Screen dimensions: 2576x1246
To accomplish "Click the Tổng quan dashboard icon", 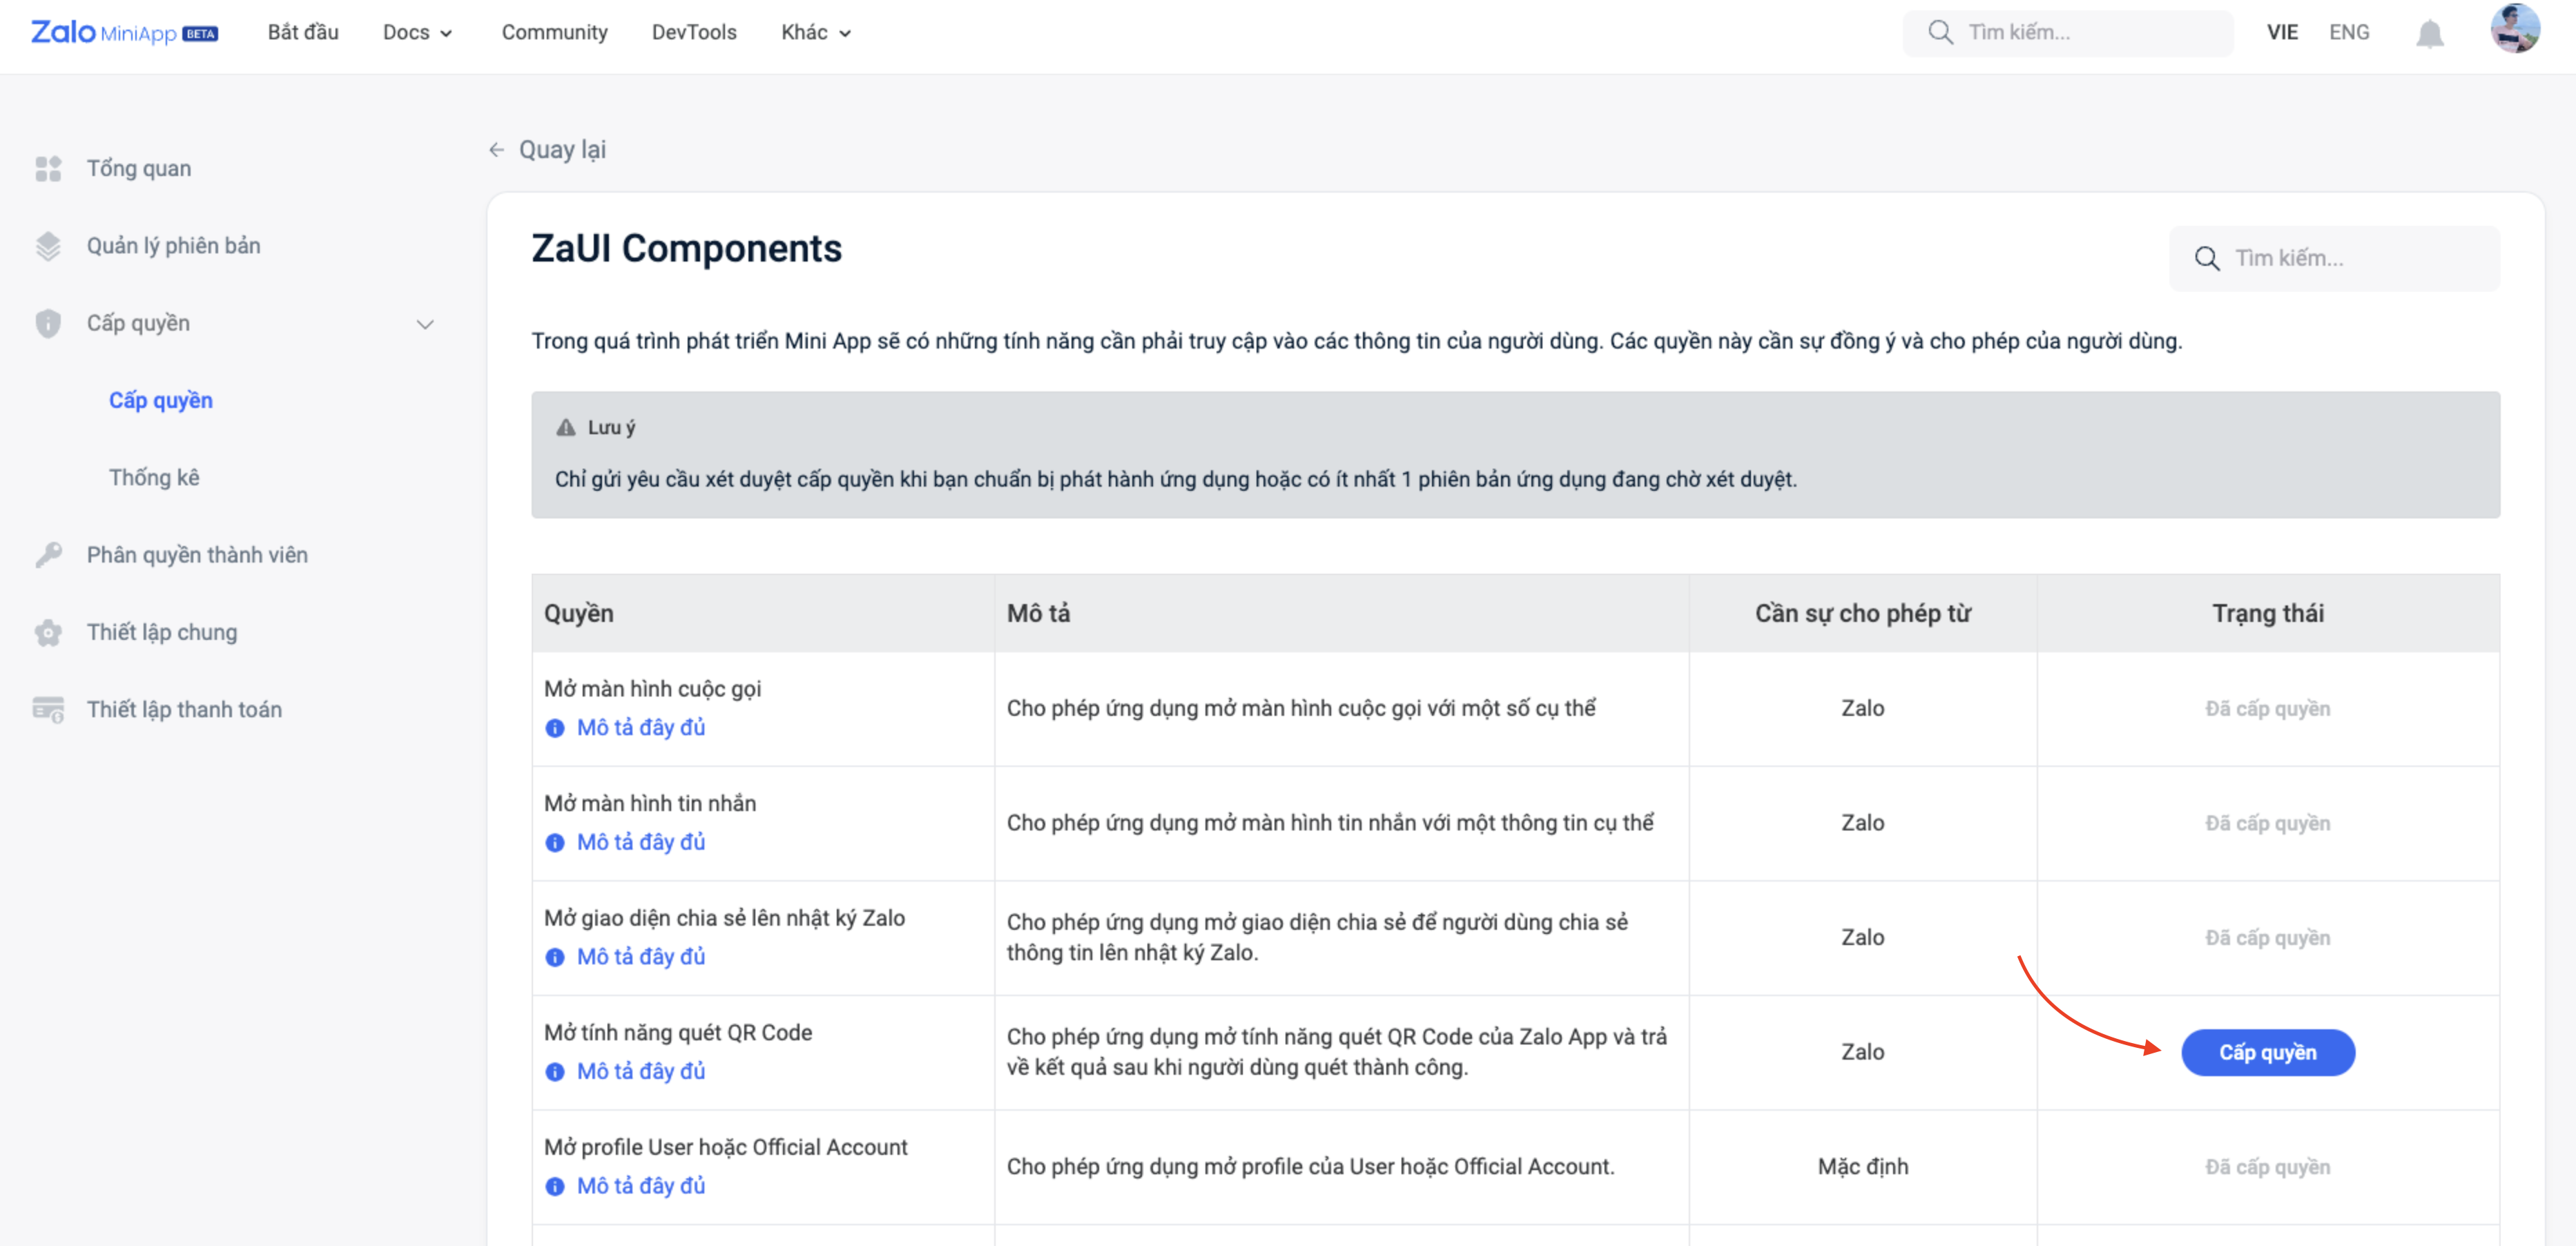I will coord(48,169).
